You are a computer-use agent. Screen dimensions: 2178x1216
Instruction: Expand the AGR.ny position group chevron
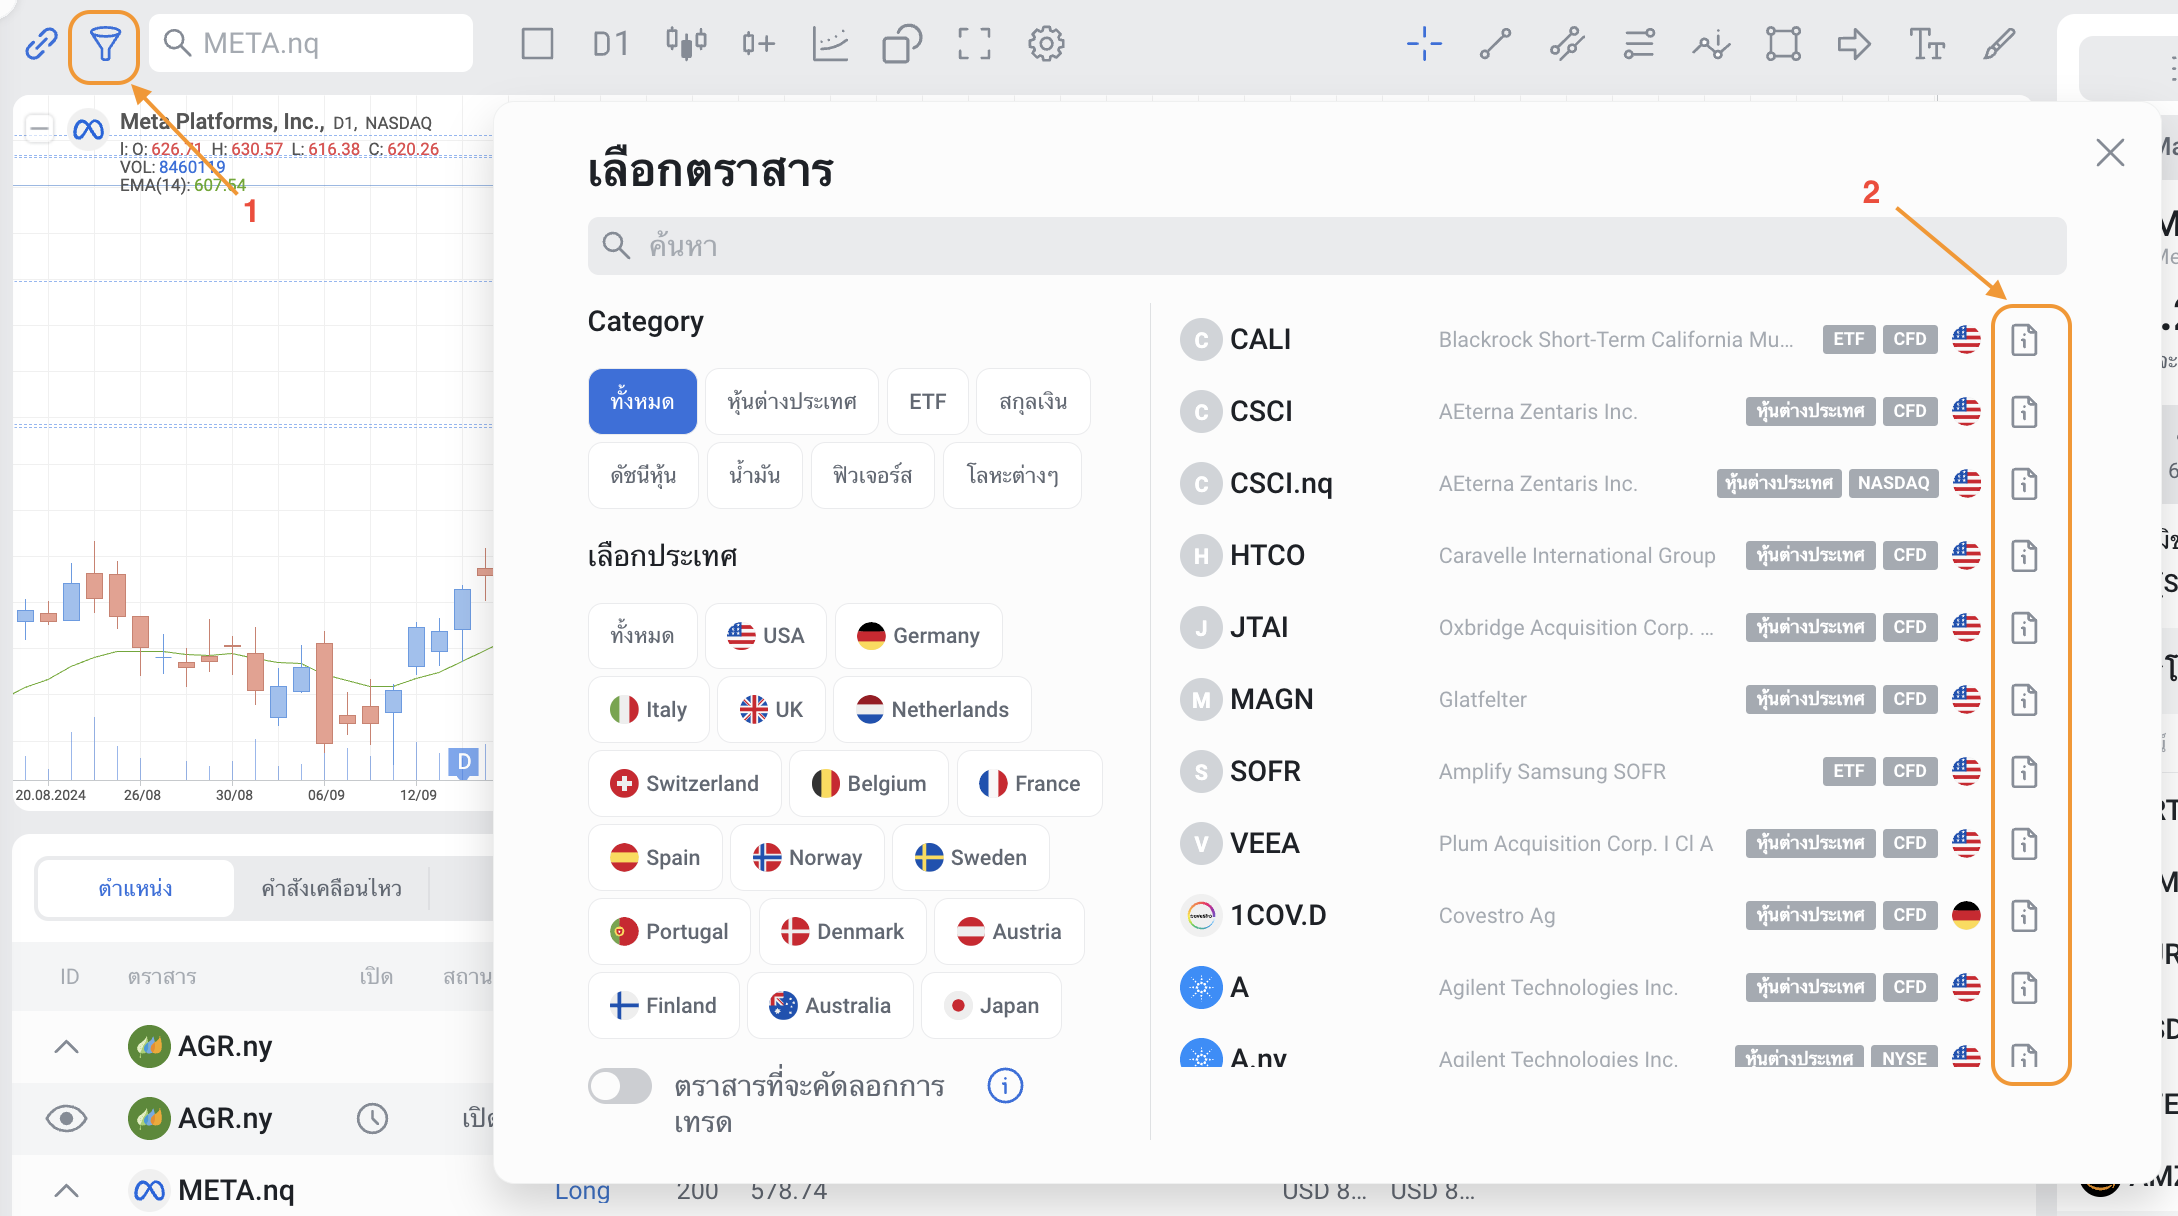tap(66, 1047)
